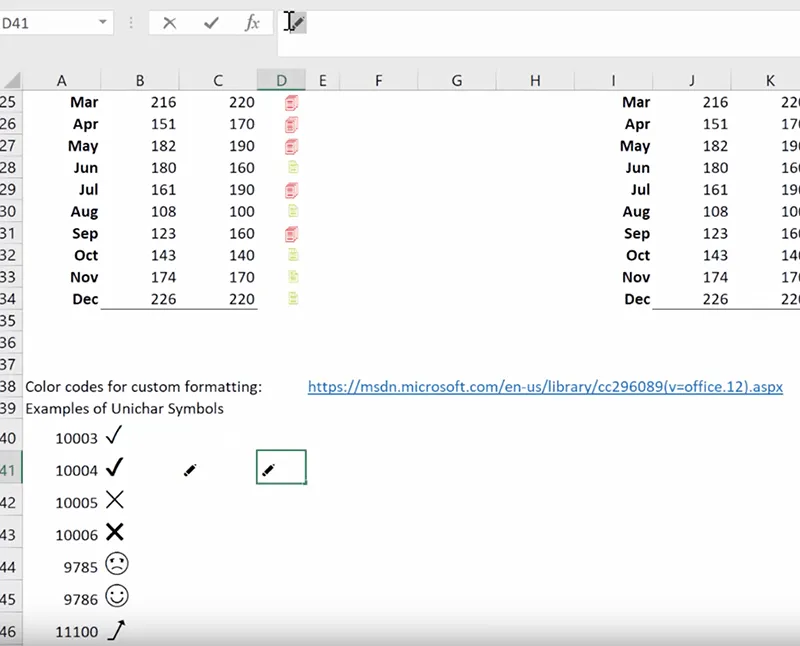Select the heavy X symbol beside 10006
This screenshot has height=646, width=800.
(x=115, y=532)
